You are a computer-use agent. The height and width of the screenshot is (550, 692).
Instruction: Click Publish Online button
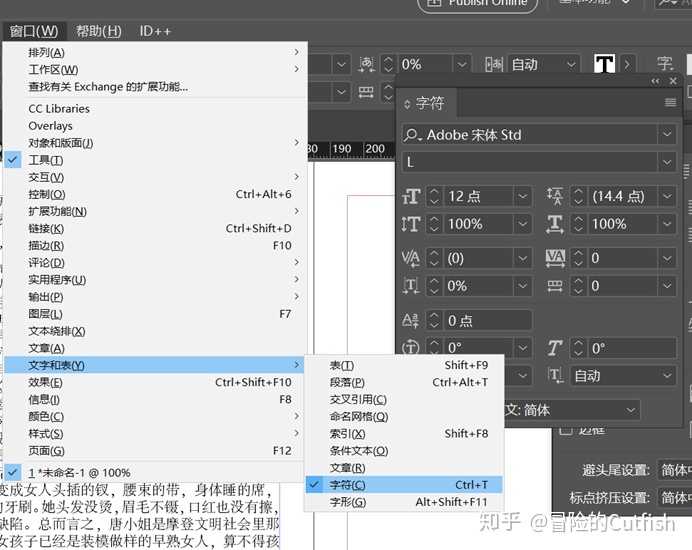(478, 4)
